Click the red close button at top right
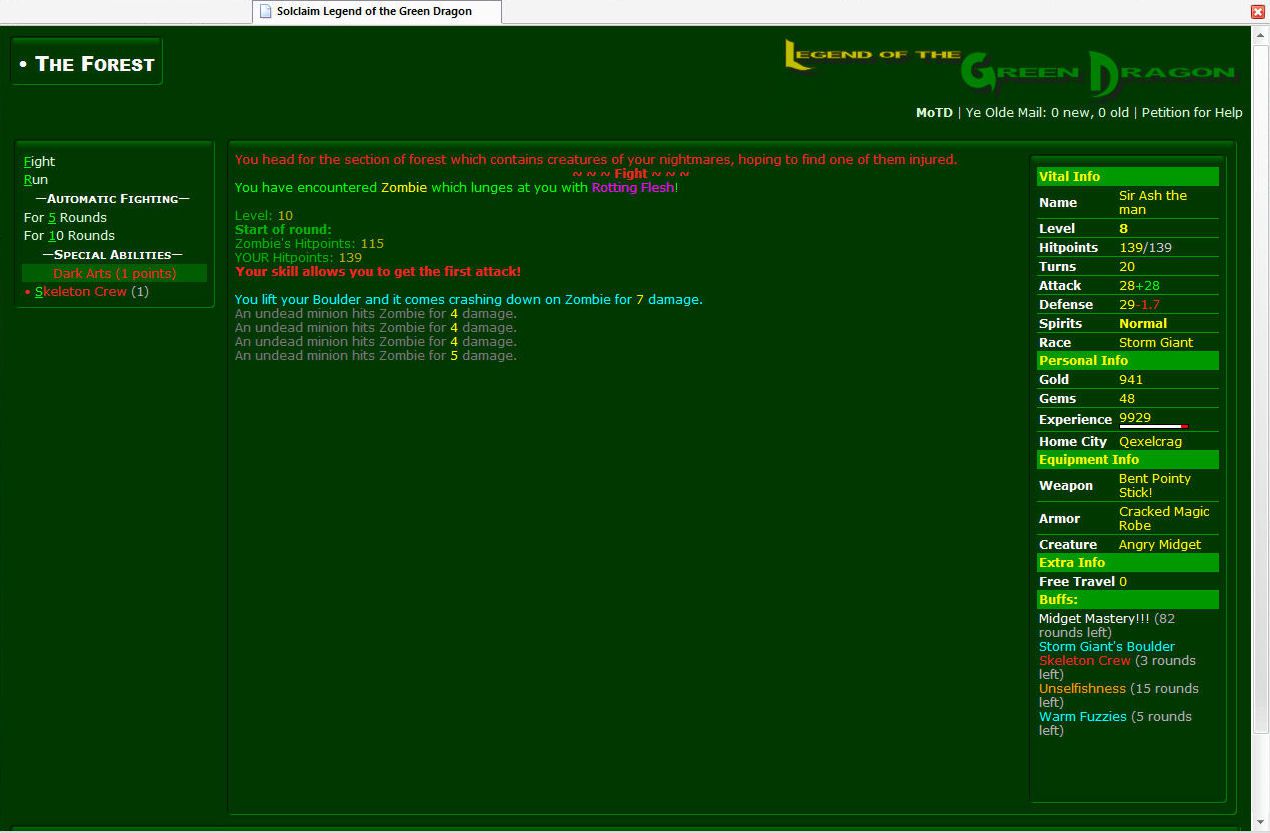 1258,11
